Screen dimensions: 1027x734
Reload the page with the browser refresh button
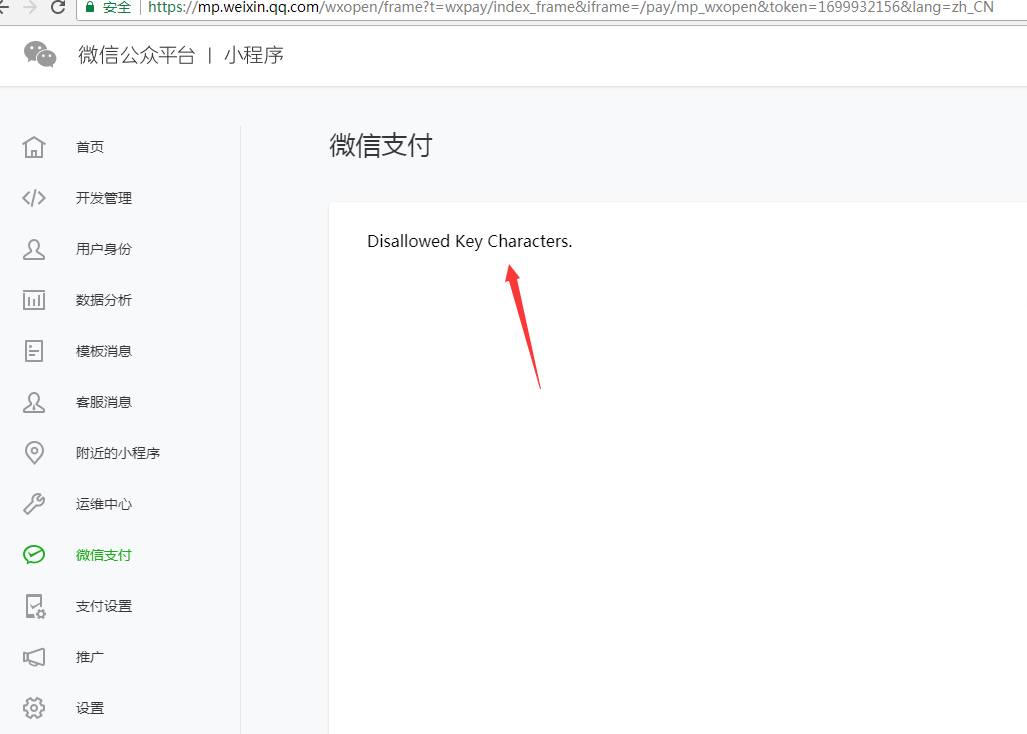pyautogui.click(x=58, y=7)
